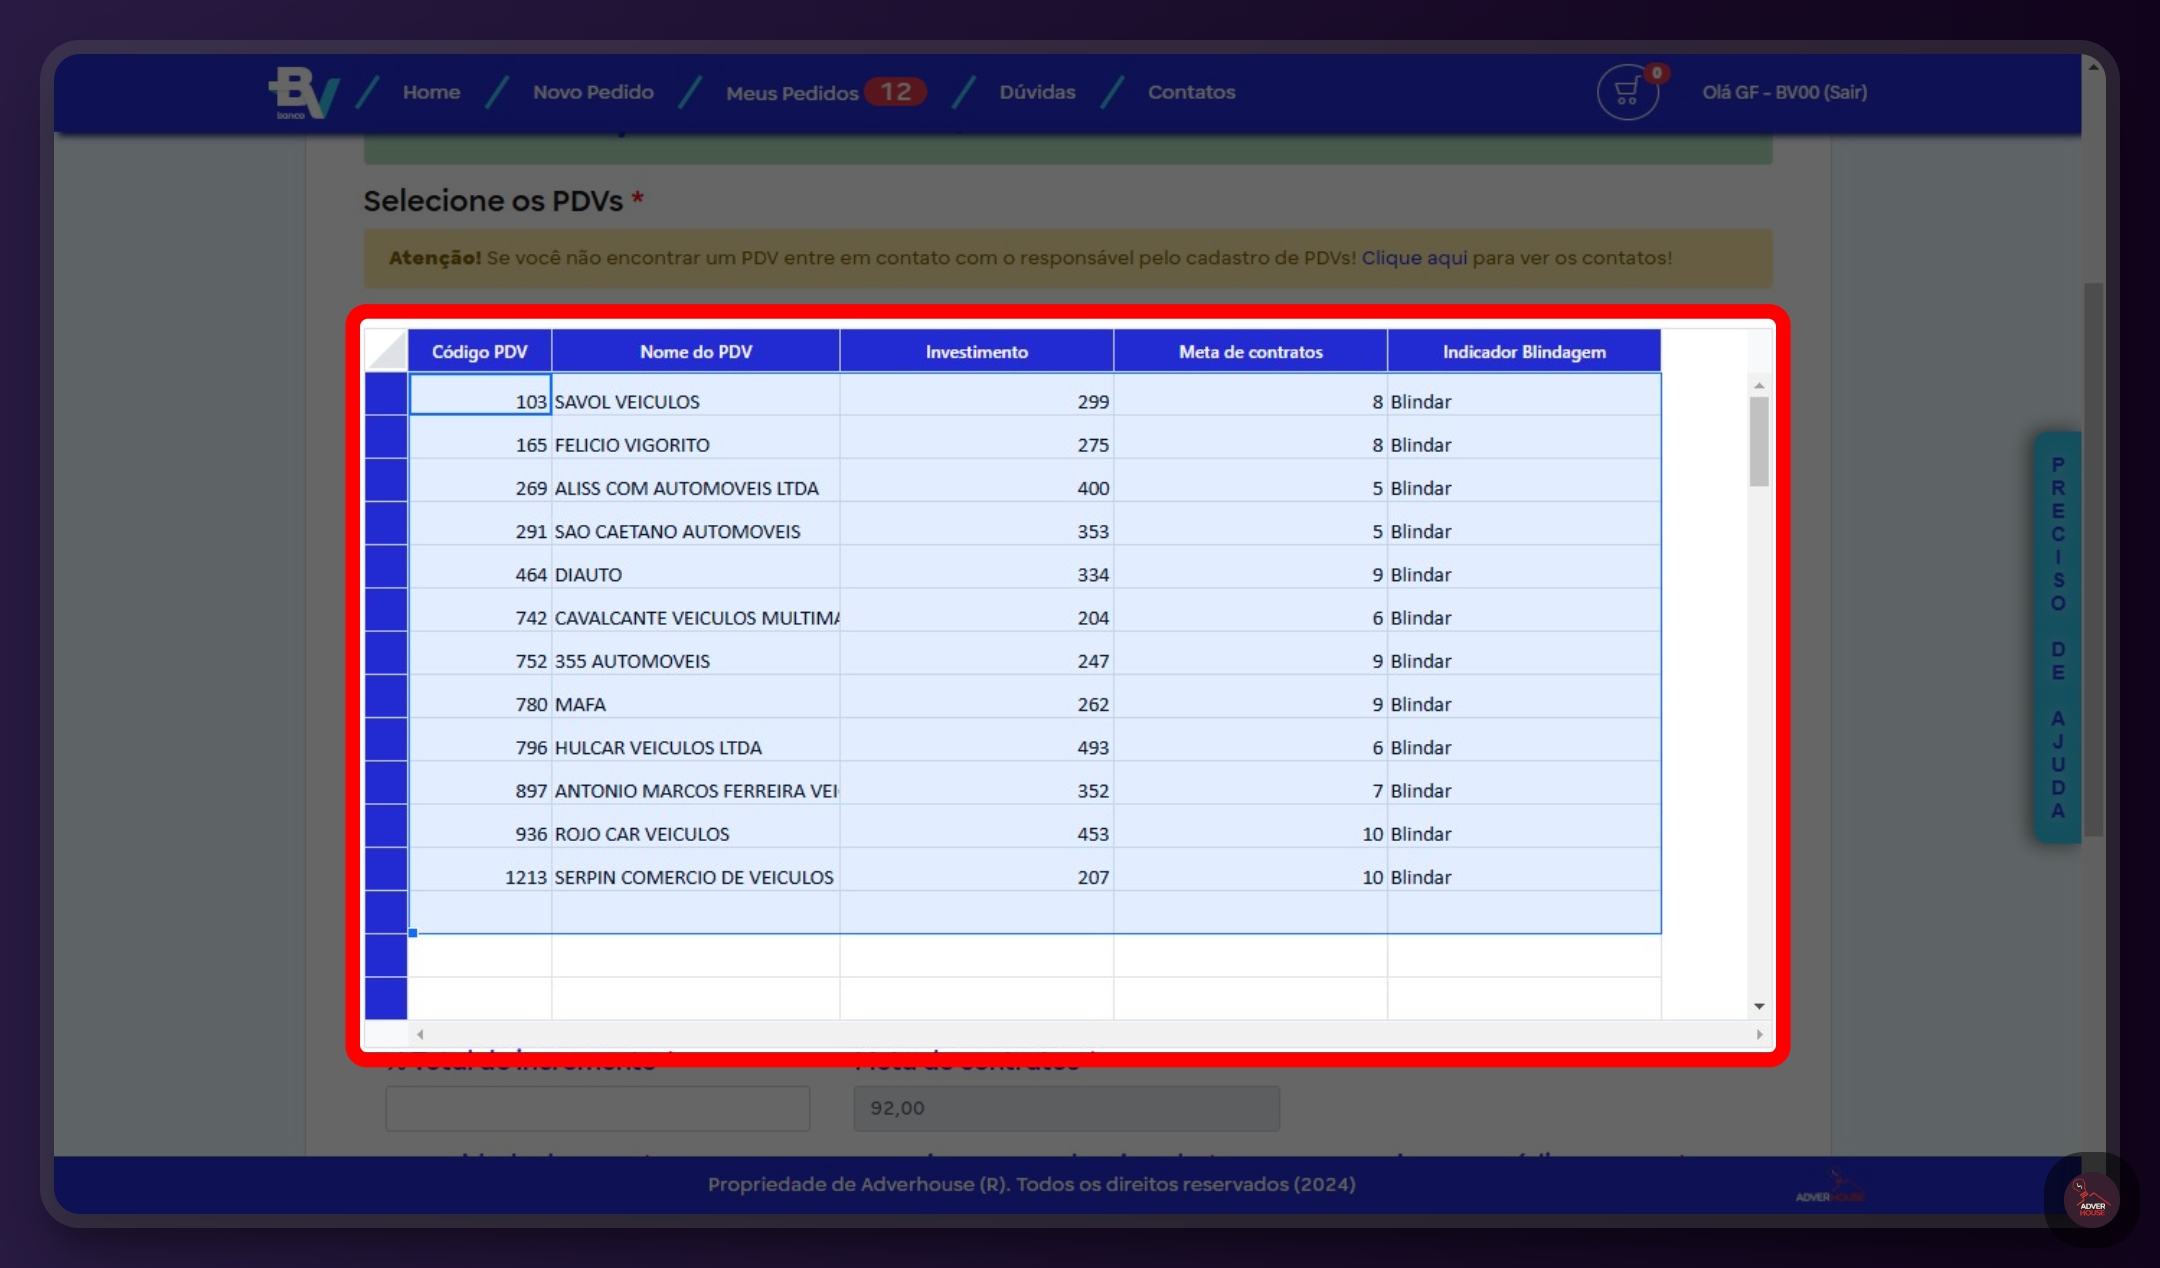The height and width of the screenshot is (1268, 2160).
Task: Select row header for MAFA row
Action: [386, 697]
